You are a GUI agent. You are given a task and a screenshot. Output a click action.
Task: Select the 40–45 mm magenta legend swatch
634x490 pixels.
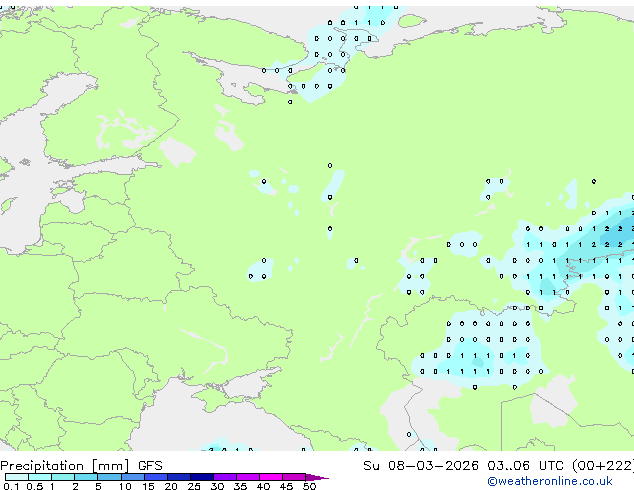click(x=271, y=477)
